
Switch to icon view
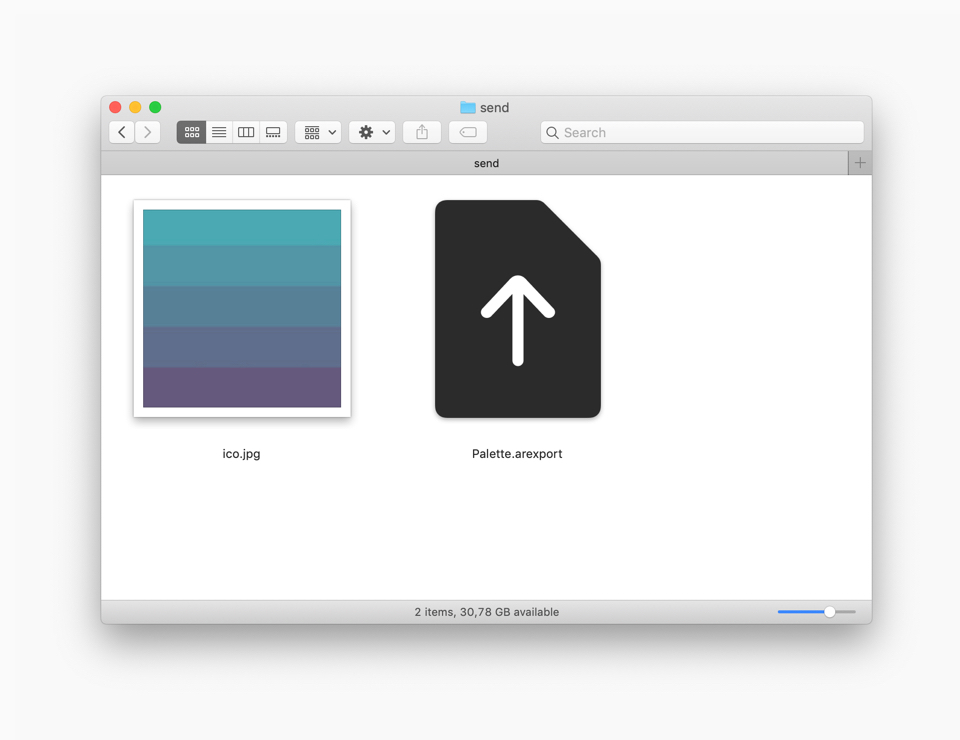click(x=192, y=132)
